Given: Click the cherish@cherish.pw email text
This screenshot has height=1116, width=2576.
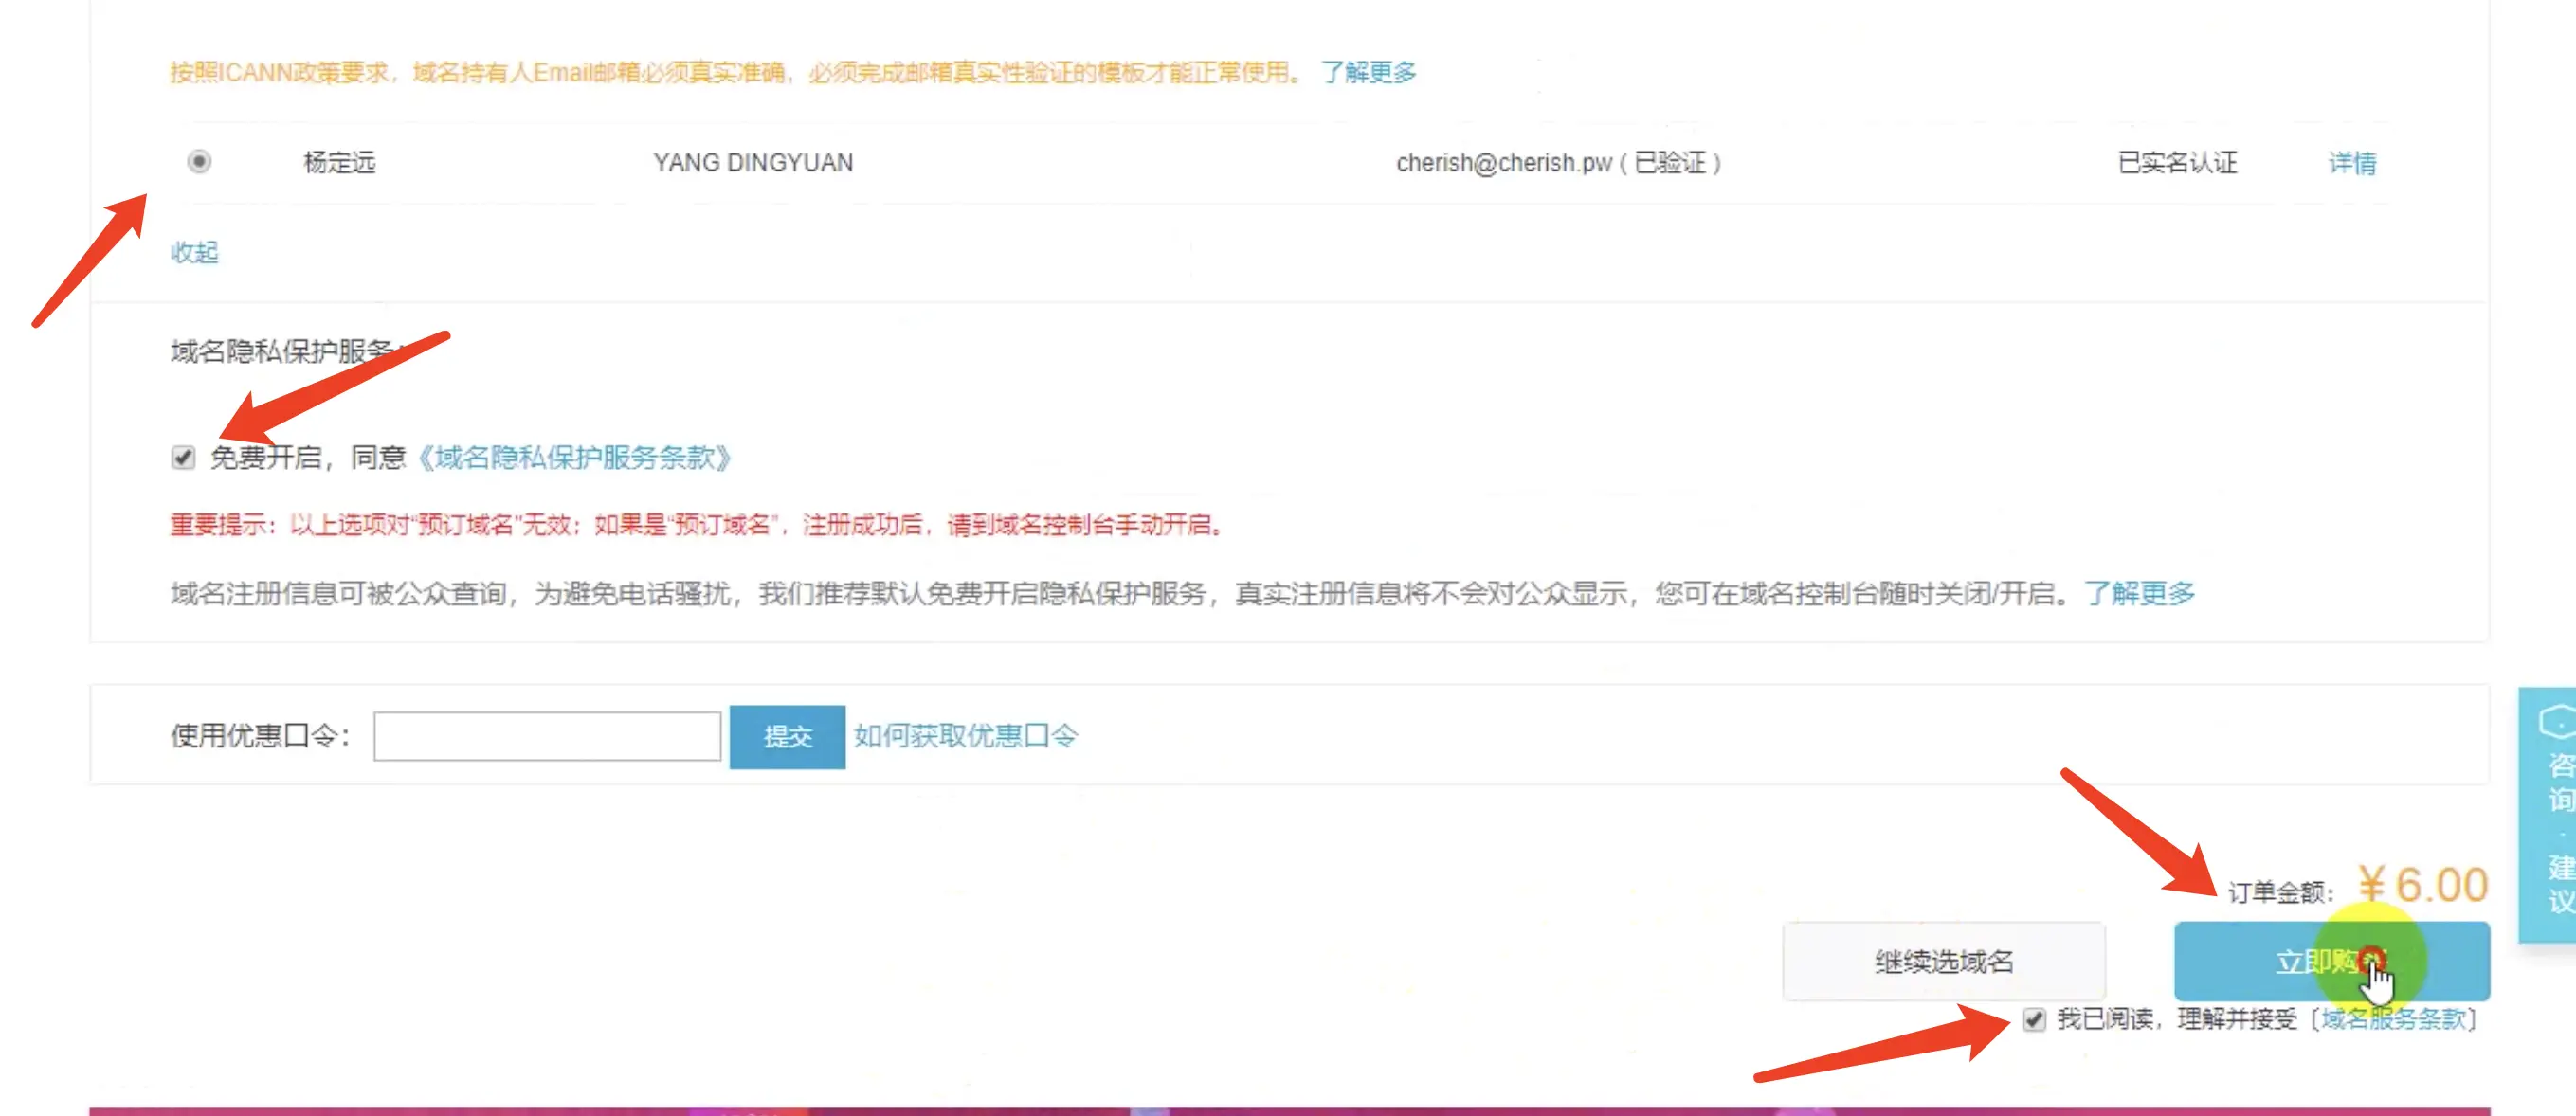Looking at the screenshot, I should point(1503,162).
